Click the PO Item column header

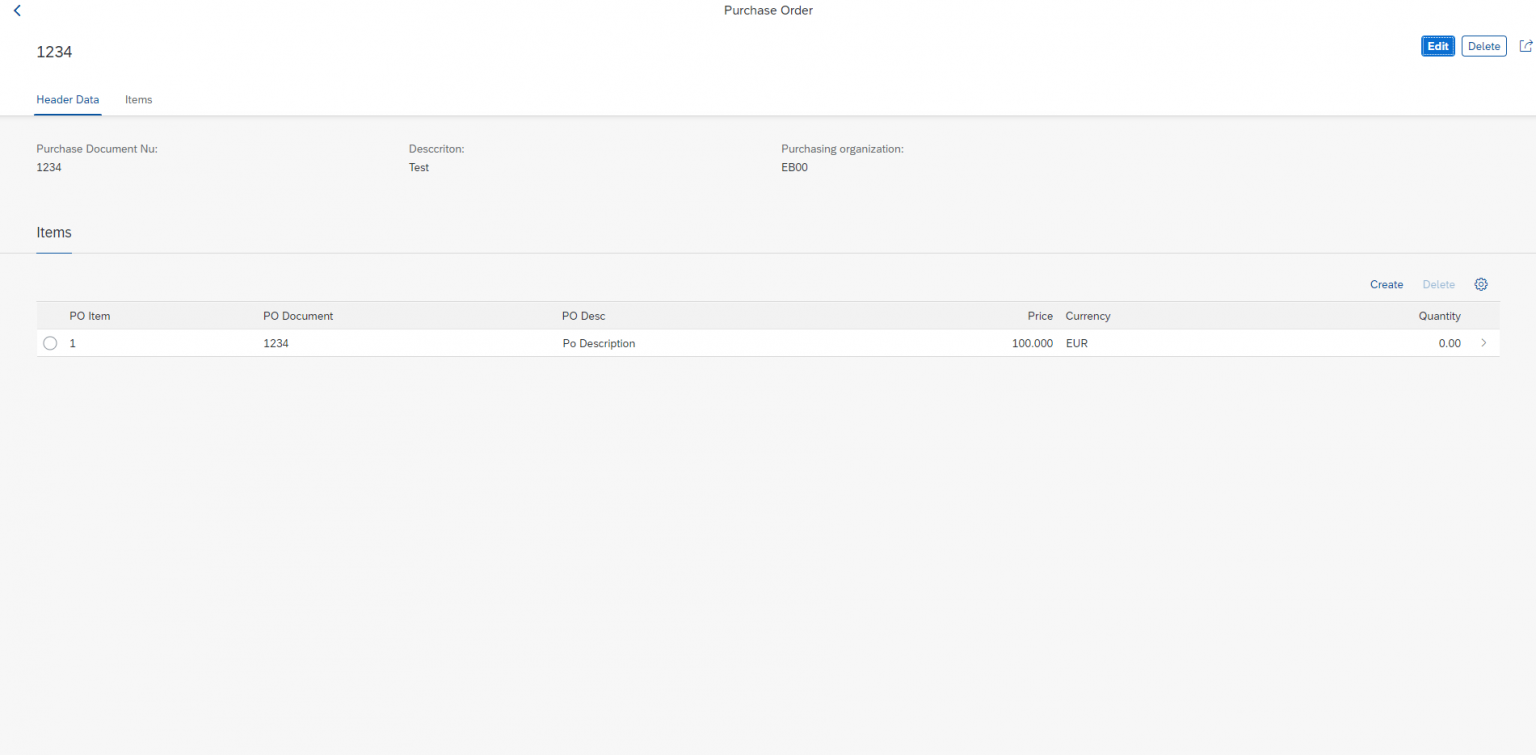click(89, 315)
